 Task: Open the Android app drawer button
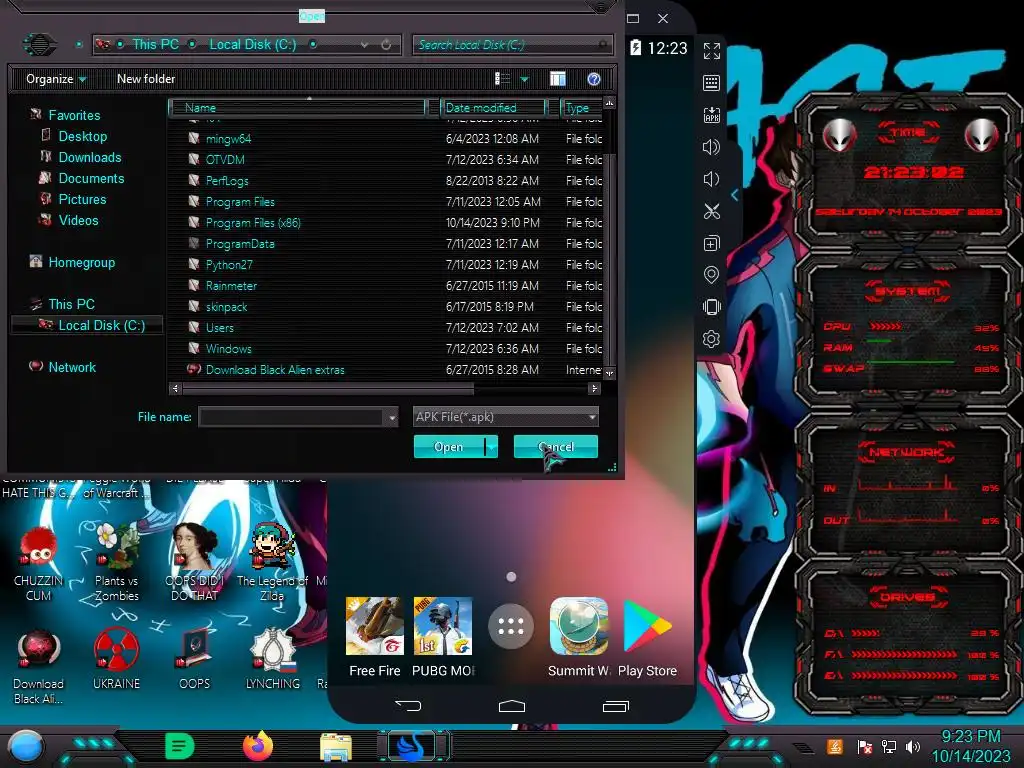[511, 627]
